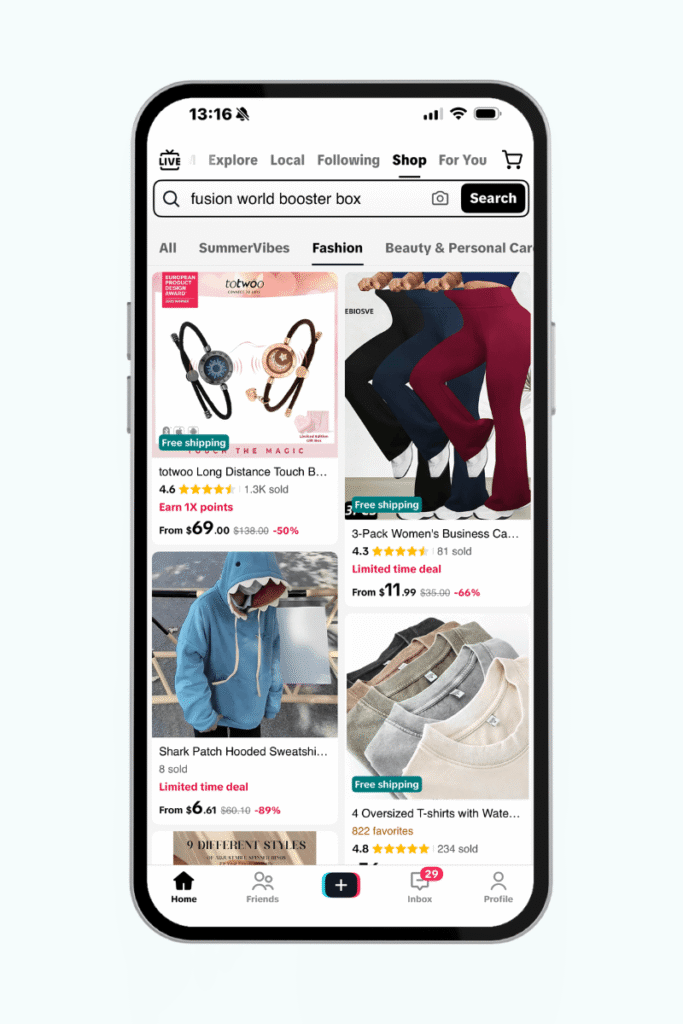Viewport: 683px width, 1024px height.
Task: Select the Beauty & Personal Care category
Action: tap(458, 248)
